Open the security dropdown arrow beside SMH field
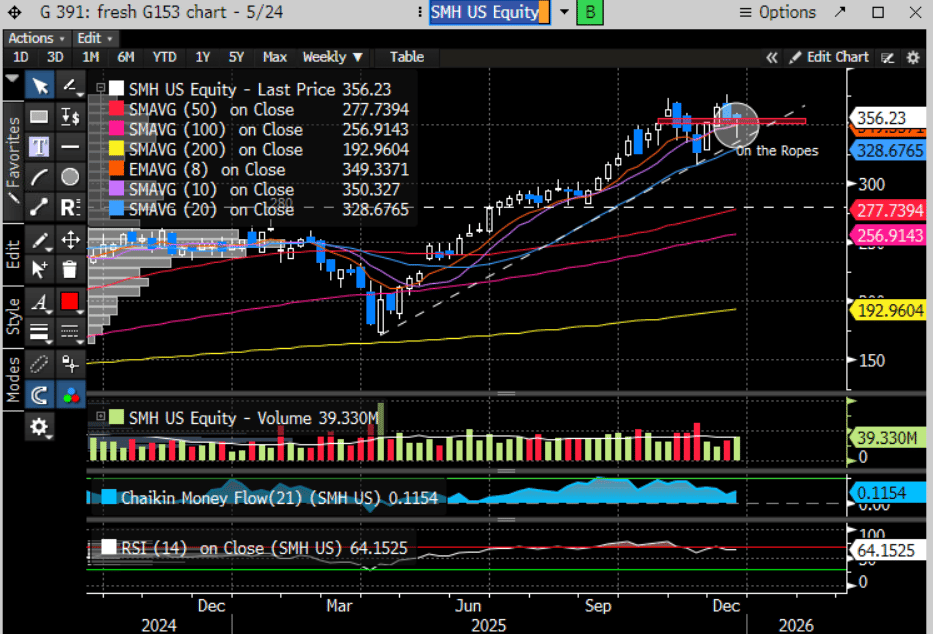This screenshot has width=933, height=634. pos(564,12)
